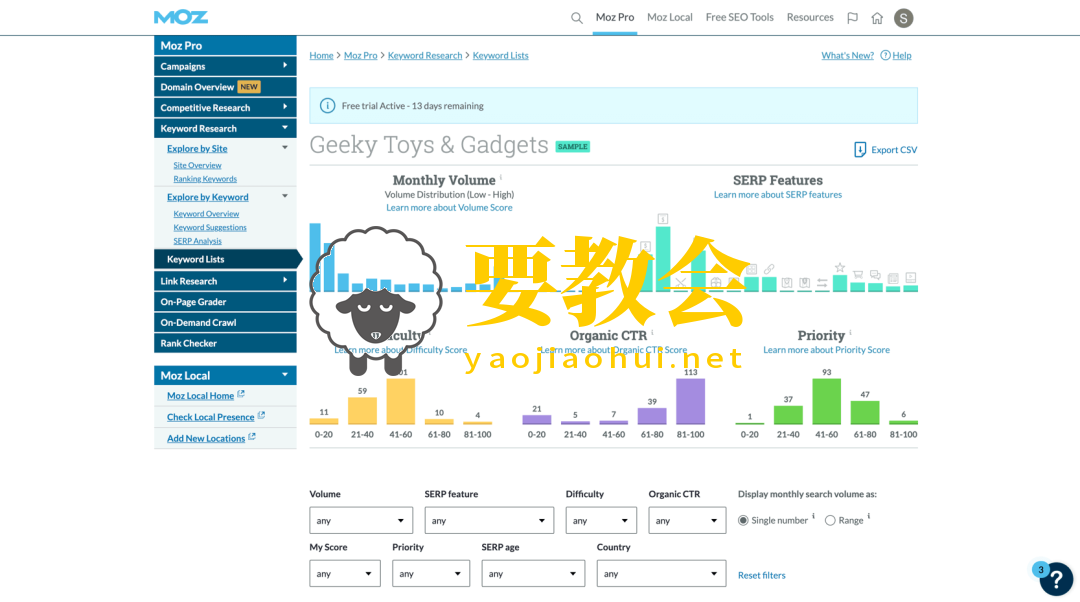Click the info icon in trial banner
This screenshot has width=1080, height=602.
point(327,105)
